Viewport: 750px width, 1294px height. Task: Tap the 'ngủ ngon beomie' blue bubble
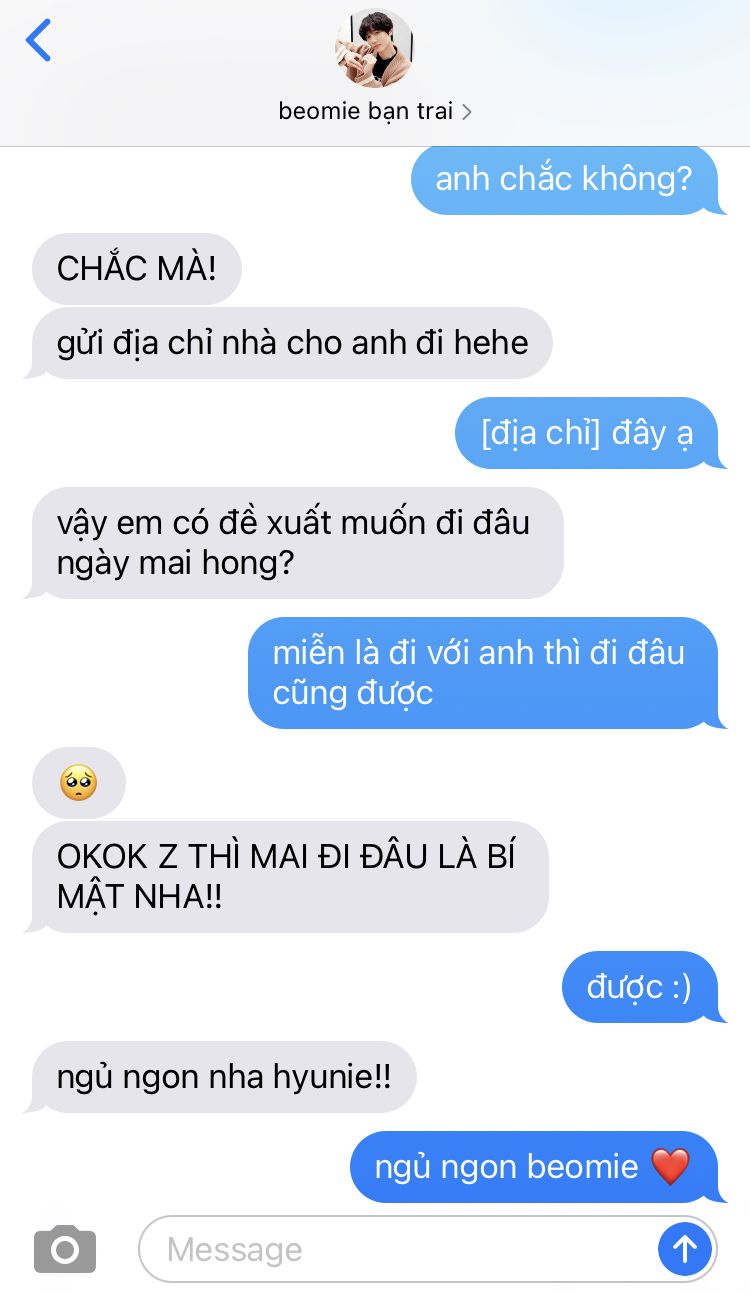(x=534, y=1167)
